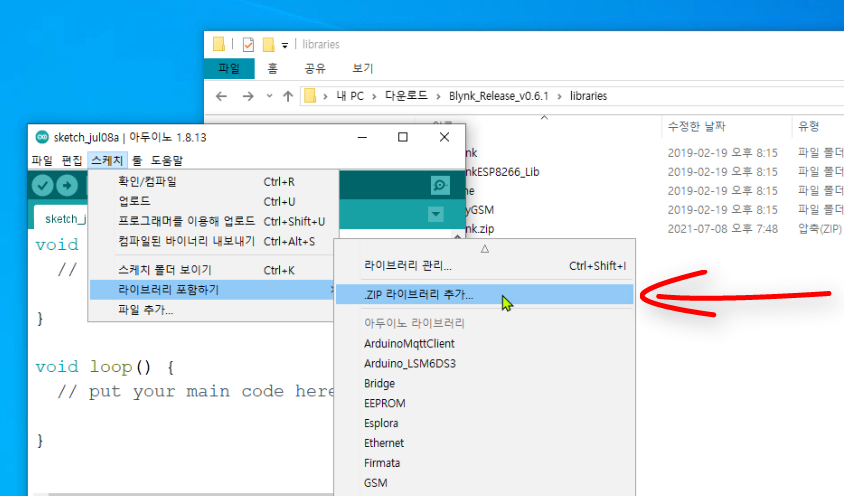This screenshot has width=844, height=496.
Task: Select 라이브러리 관리... entry
Action: tap(484, 266)
